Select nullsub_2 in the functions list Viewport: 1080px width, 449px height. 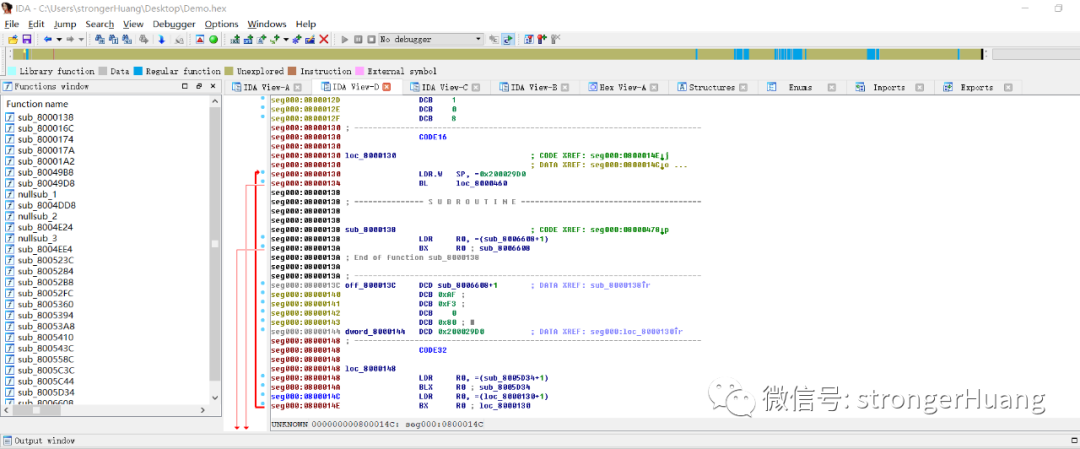click(x=37, y=216)
